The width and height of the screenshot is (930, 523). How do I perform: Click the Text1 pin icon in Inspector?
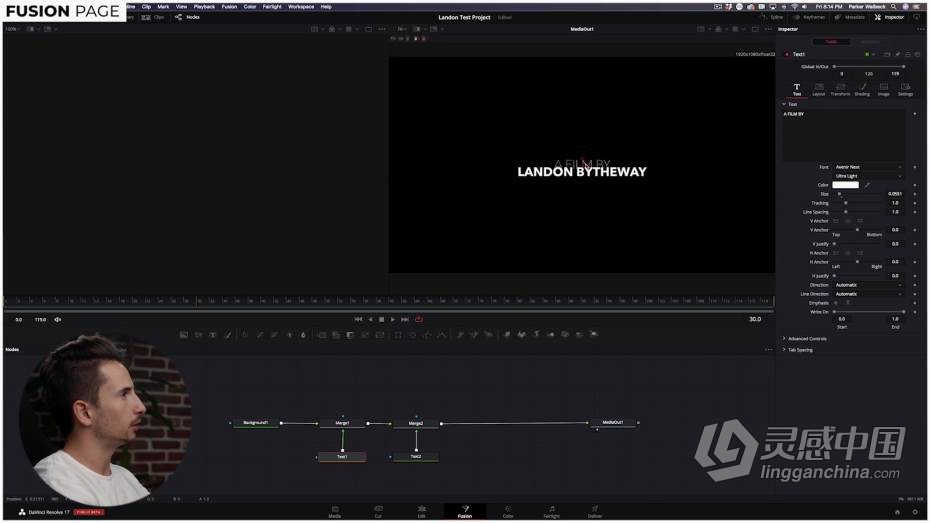[x=897, y=55]
